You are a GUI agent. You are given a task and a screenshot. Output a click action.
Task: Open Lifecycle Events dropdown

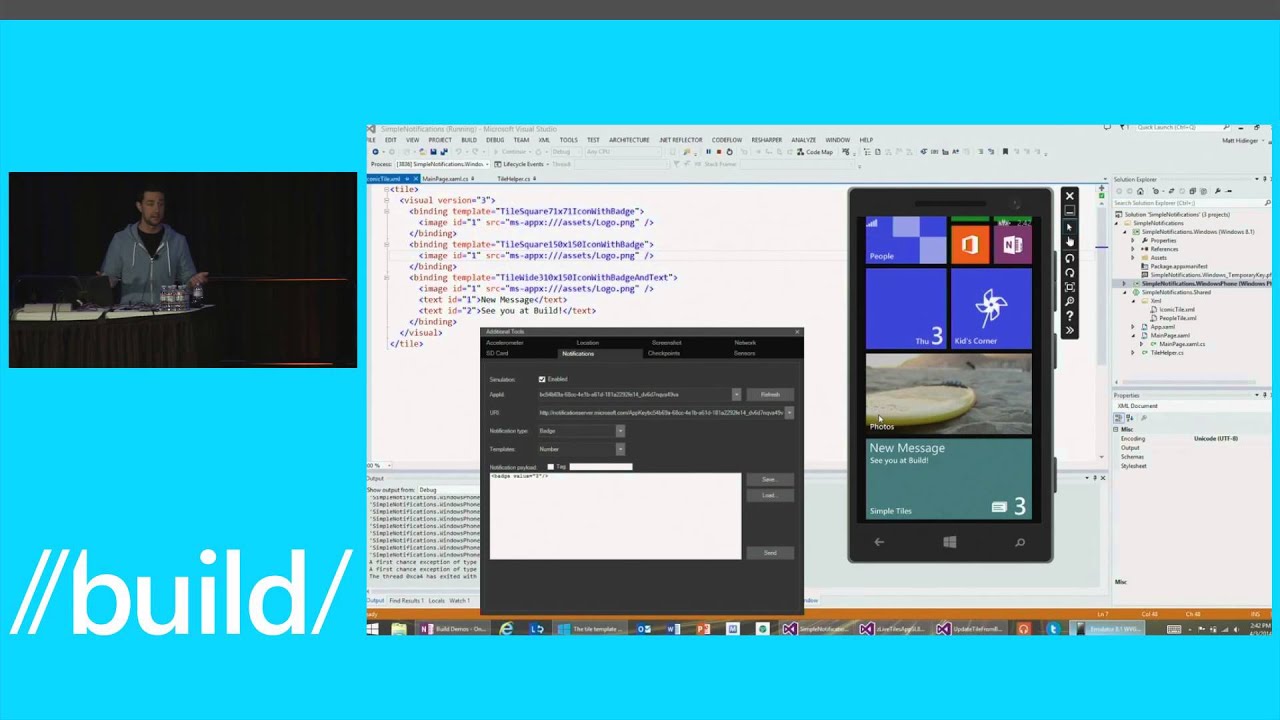[524, 164]
